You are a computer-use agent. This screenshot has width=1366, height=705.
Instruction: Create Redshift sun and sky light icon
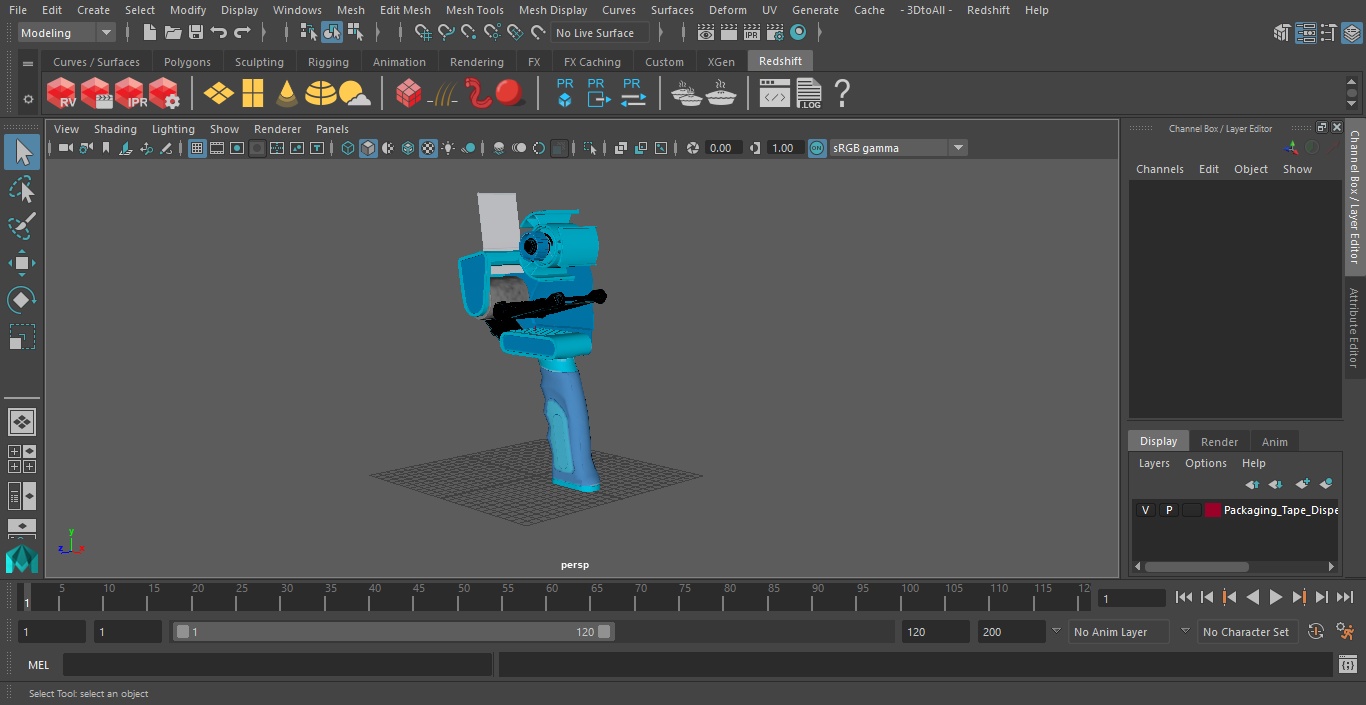pyautogui.click(x=355, y=94)
